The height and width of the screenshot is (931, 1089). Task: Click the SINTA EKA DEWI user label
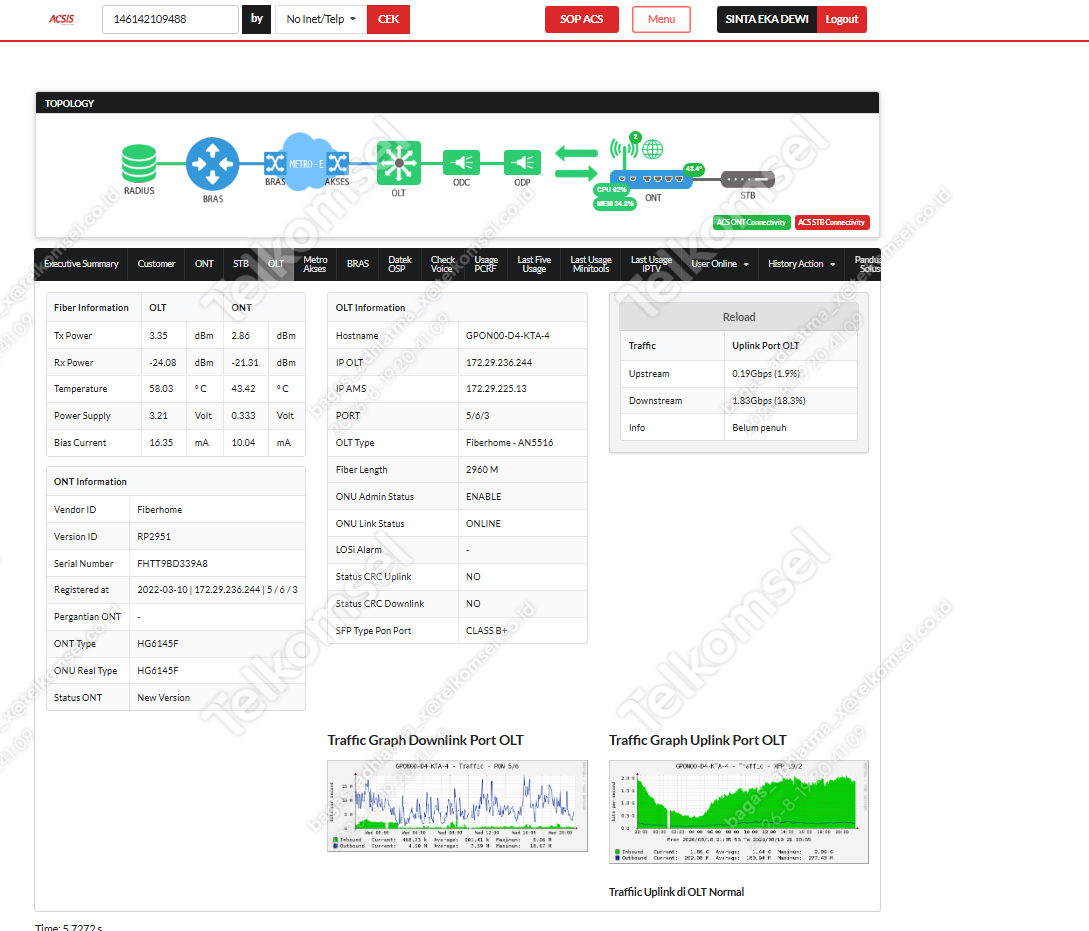click(767, 19)
